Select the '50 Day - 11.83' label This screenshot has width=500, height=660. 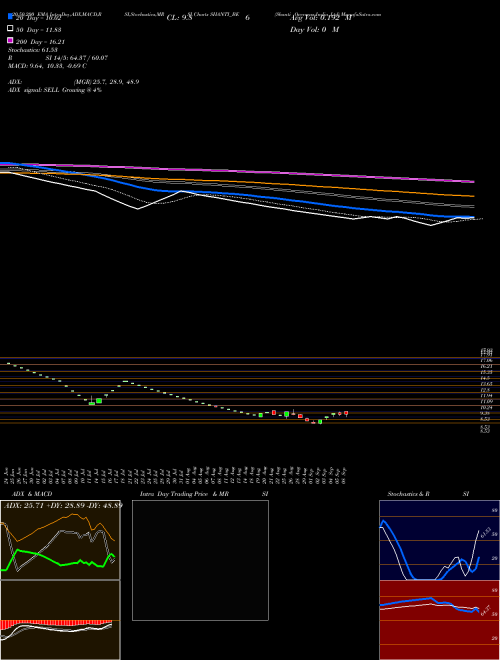(x=38, y=30)
